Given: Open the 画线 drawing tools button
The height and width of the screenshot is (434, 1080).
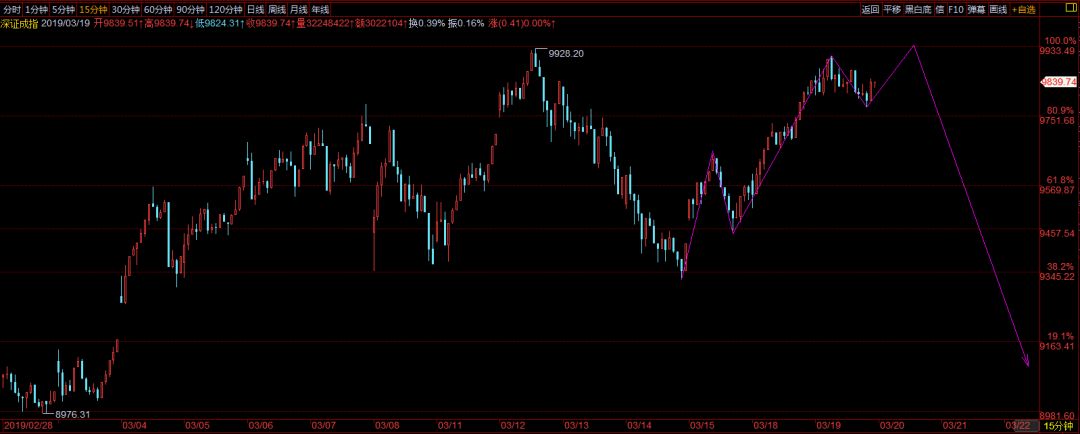Looking at the screenshot, I should pos(998,10).
